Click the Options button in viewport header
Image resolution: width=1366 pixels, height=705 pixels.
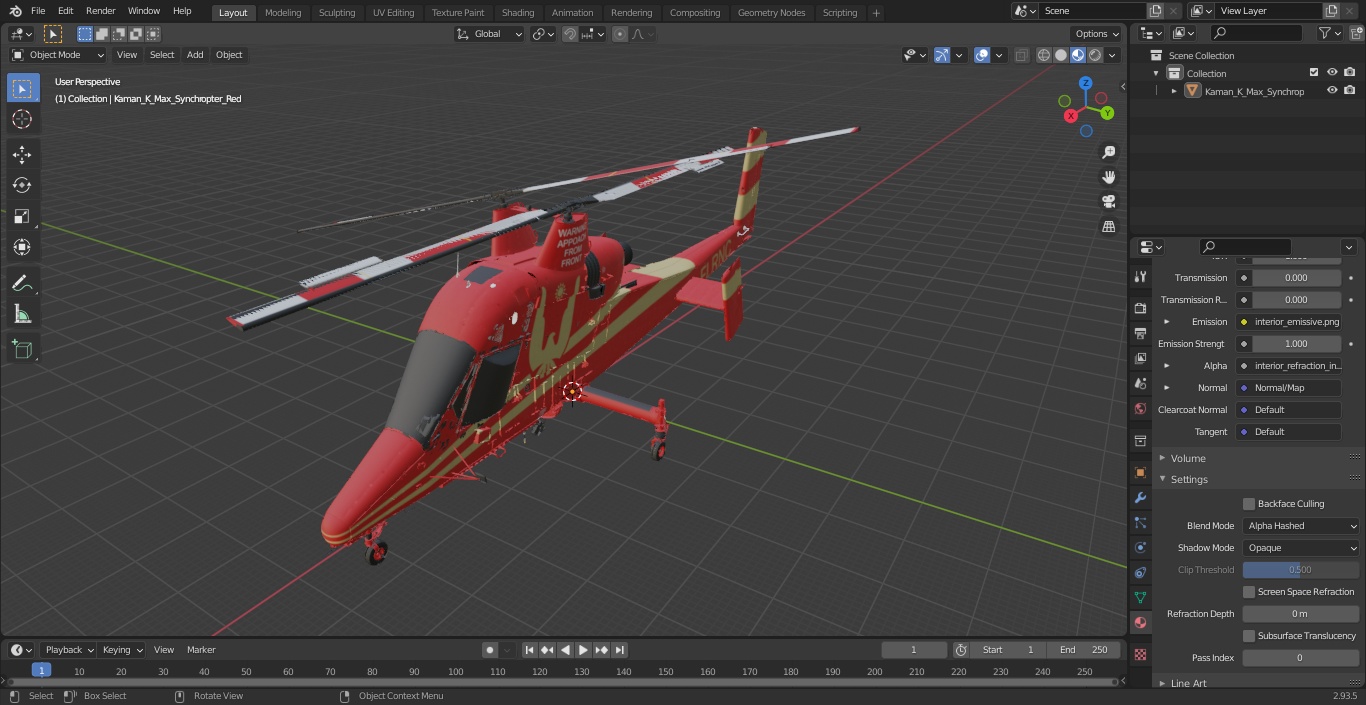click(x=1097, y=34)
